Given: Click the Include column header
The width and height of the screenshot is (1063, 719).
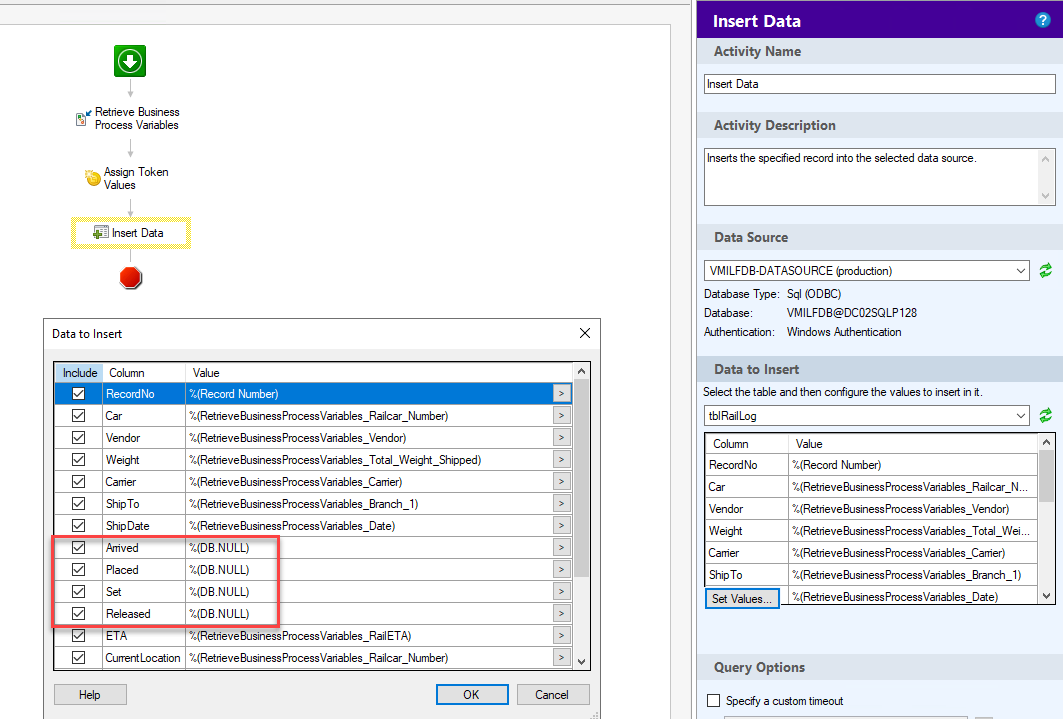Looking at the screenshot, I should [x=80, y=373].
